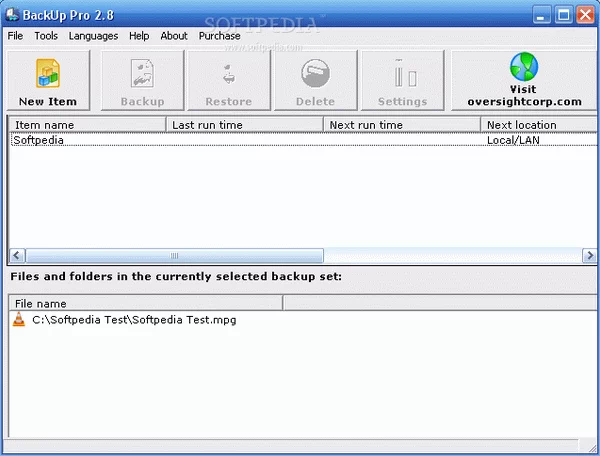Viewport: 600px width, 456px height.
Task: Click the Restore toolbar button
Action: click(229, 80)
